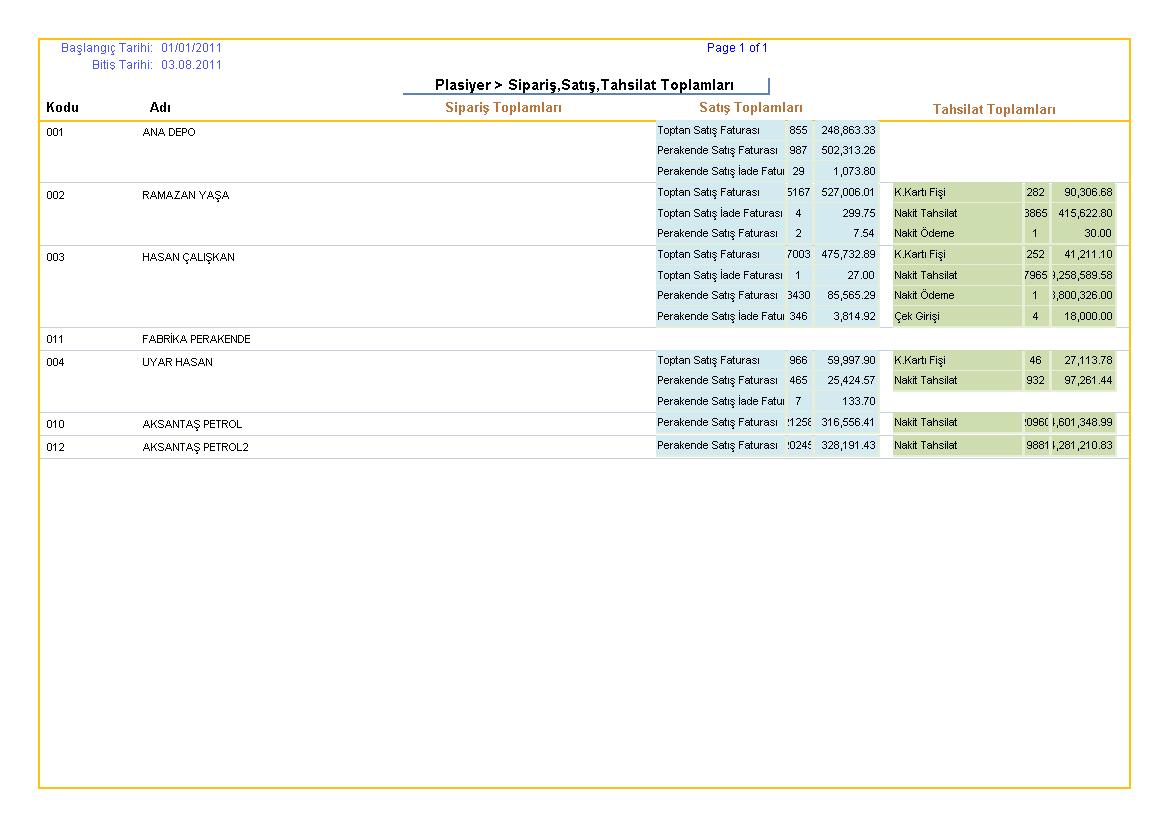Select code 002 in the Kodu column
Image resolution: width=1169 pixels, height=826 pixels.
point(55,195)
